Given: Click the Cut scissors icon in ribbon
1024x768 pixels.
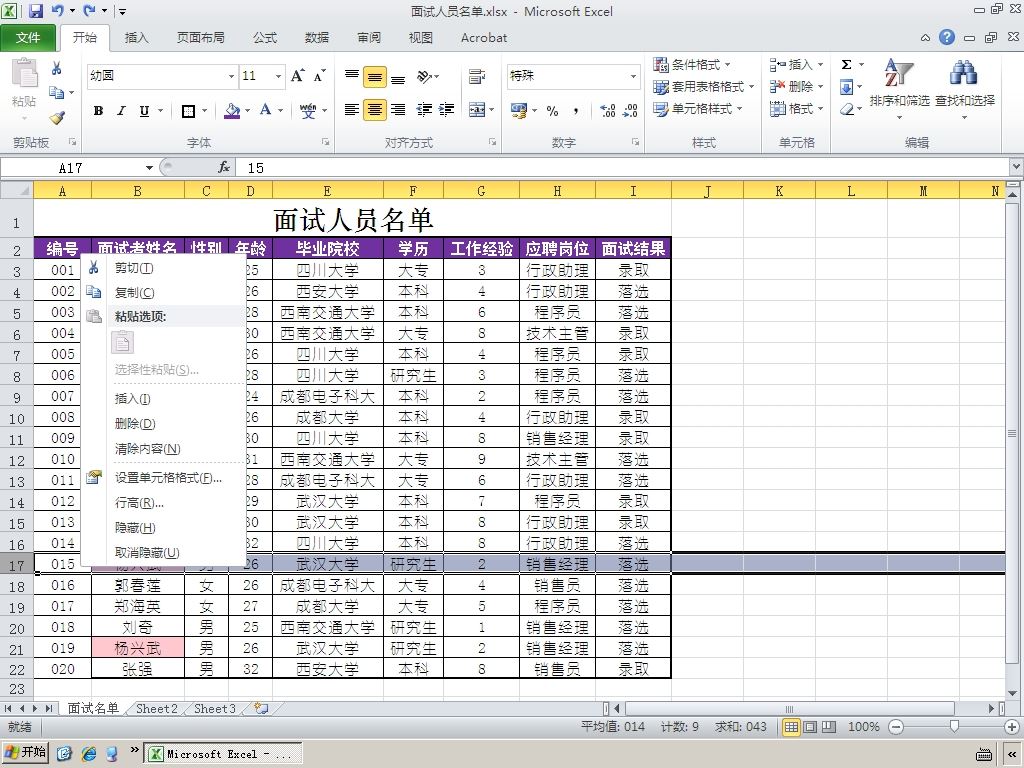Looking at the screenshot, I should (57, 68).
